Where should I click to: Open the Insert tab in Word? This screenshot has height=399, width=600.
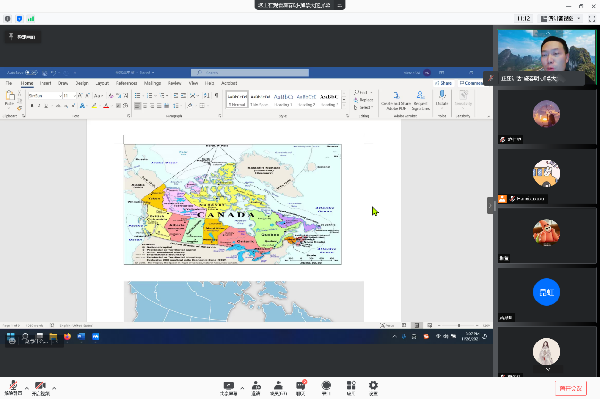45,83
